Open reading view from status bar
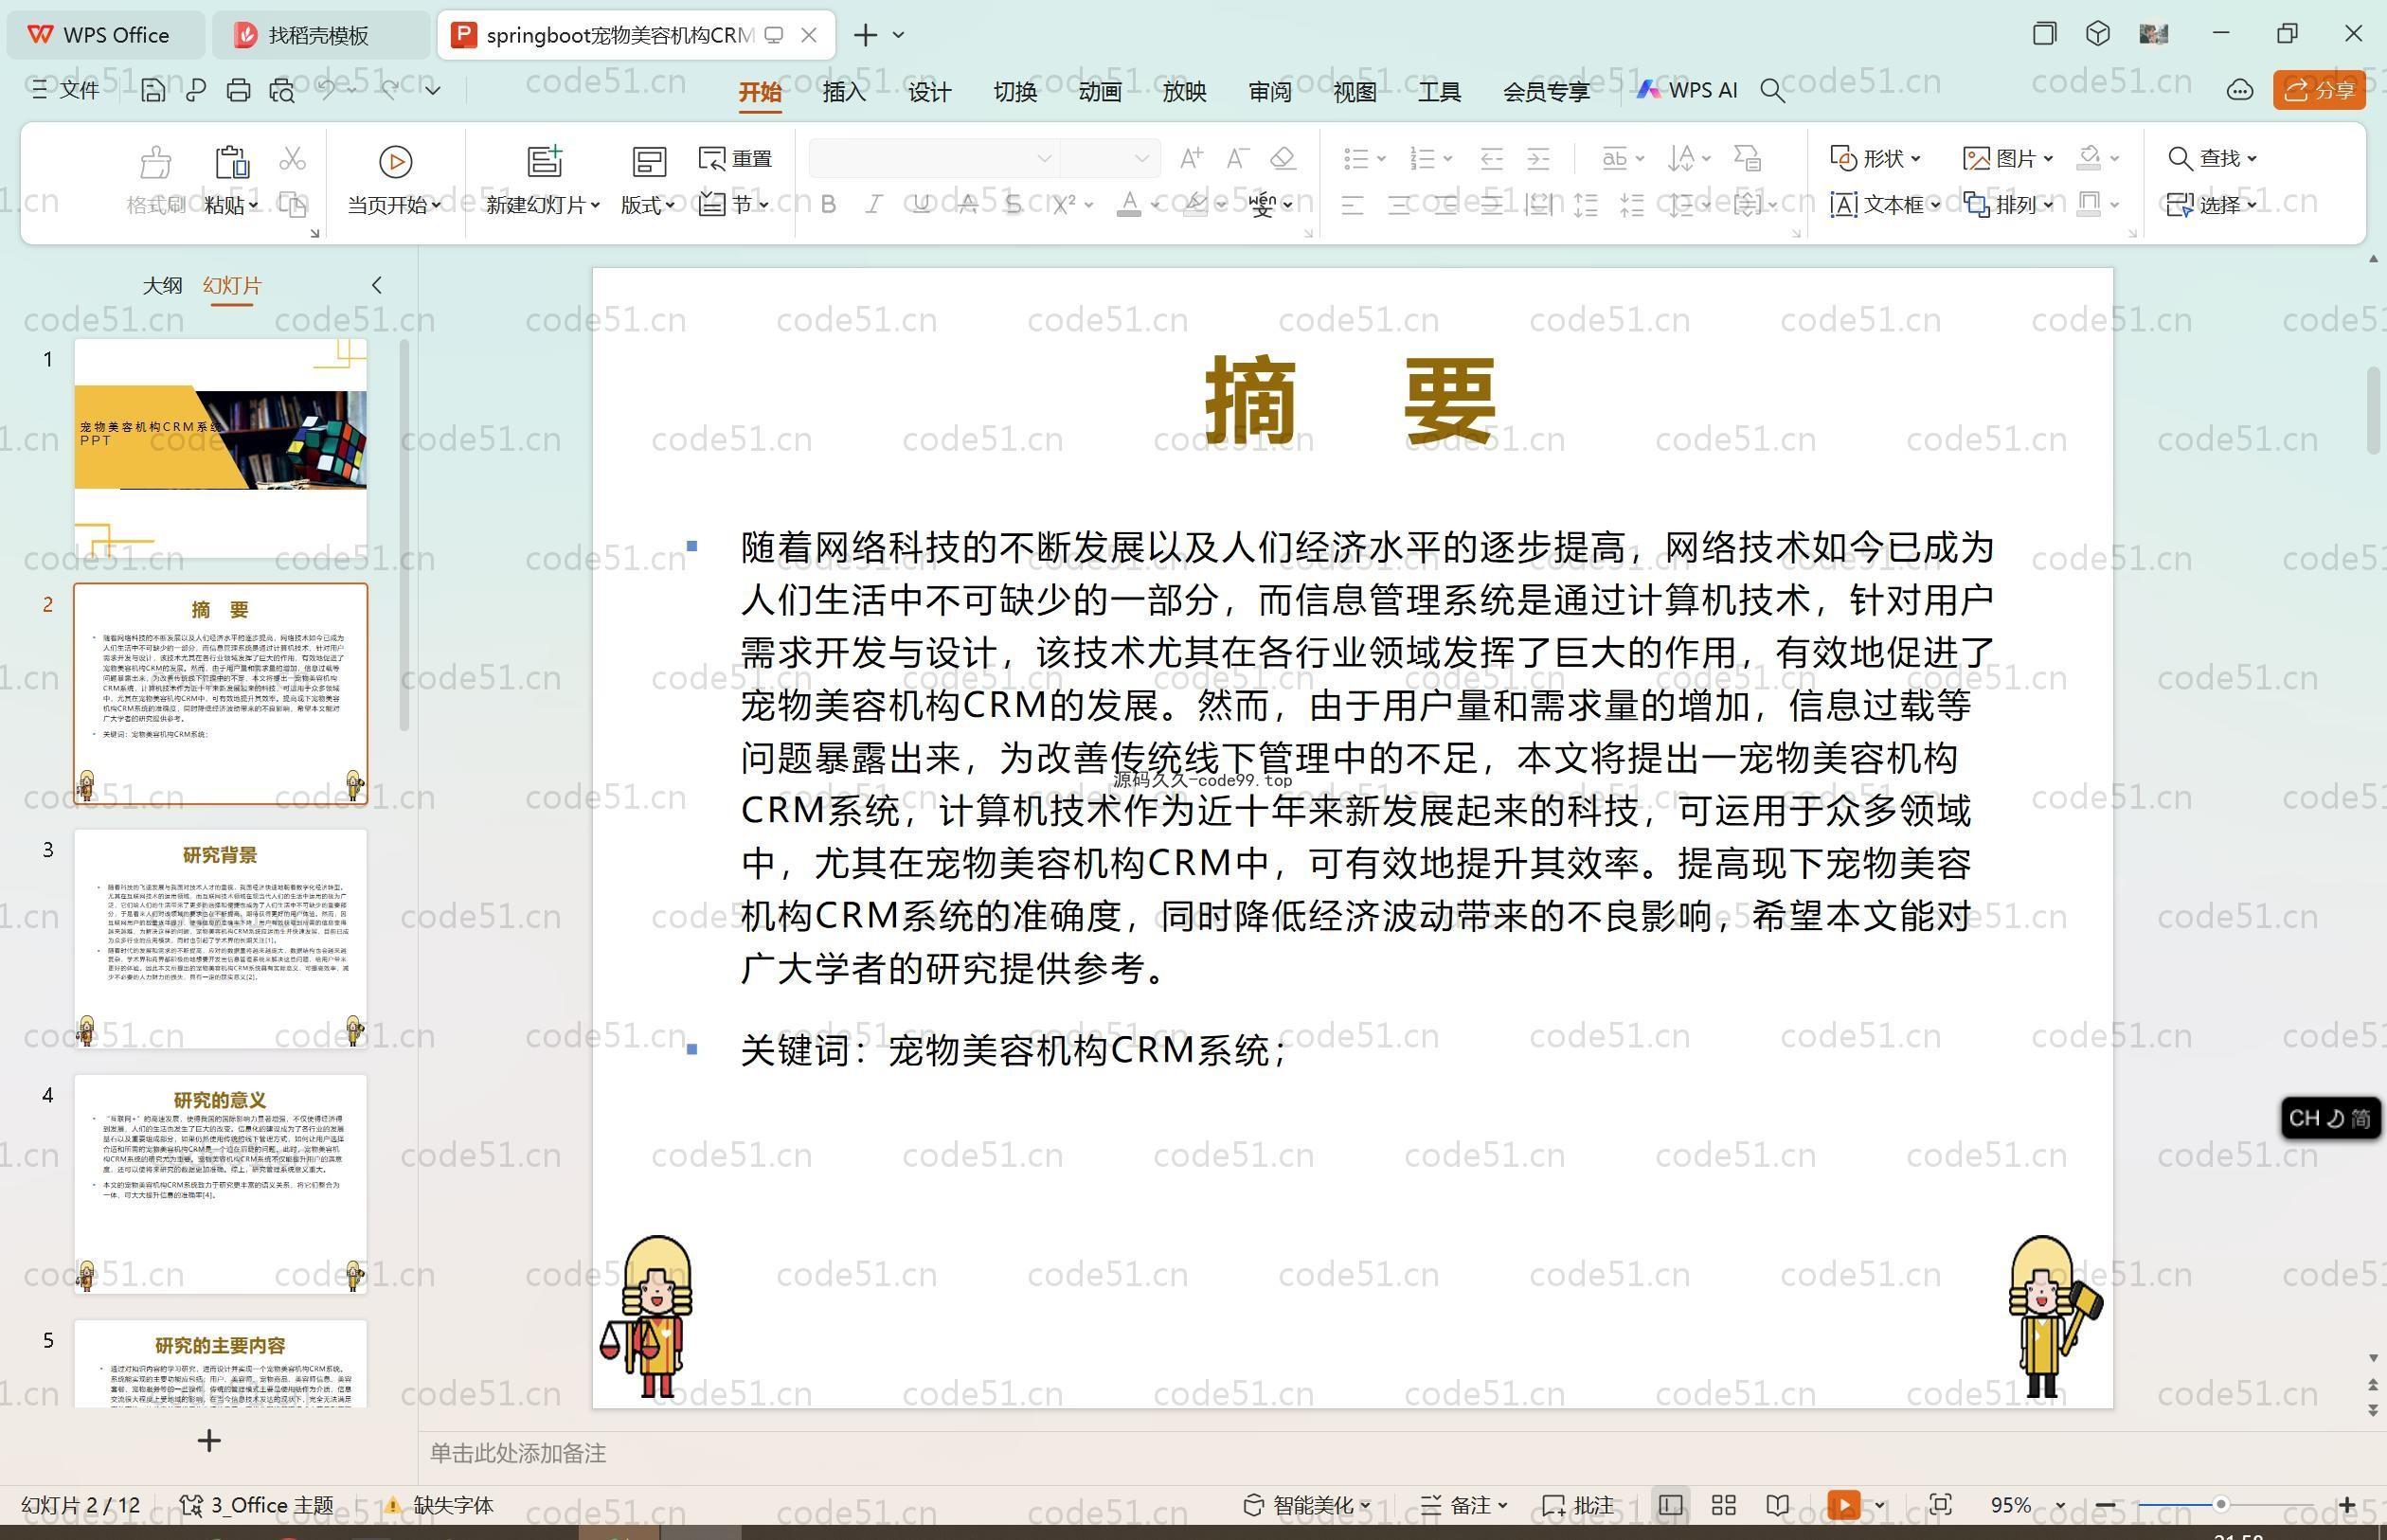Screen dimensions: 2387x1540 coord(1777,1505)
